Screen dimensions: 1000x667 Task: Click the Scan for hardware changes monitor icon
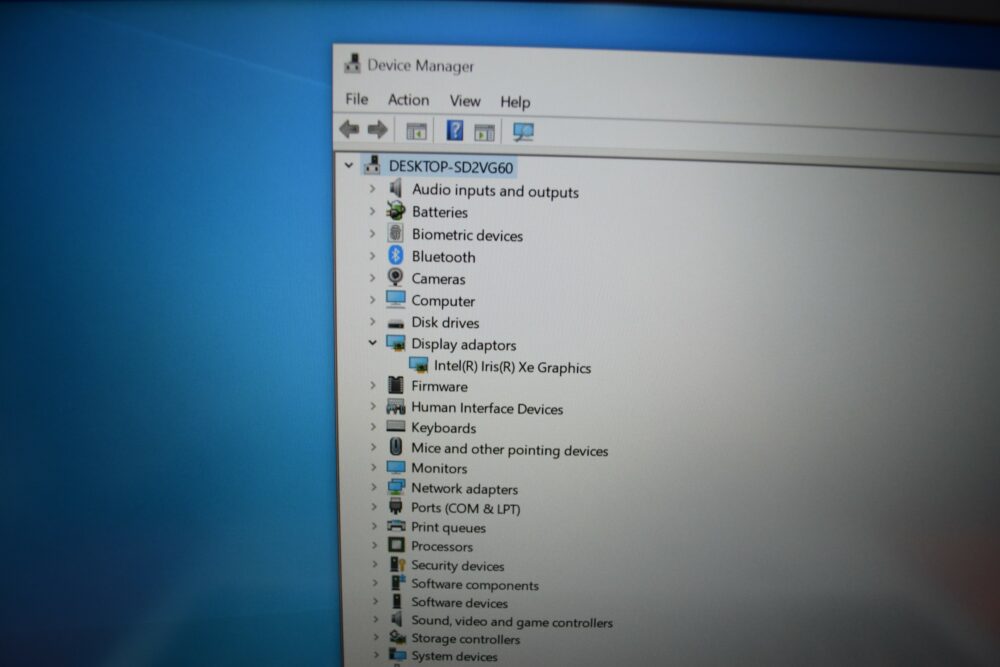(x=524, y=132)
